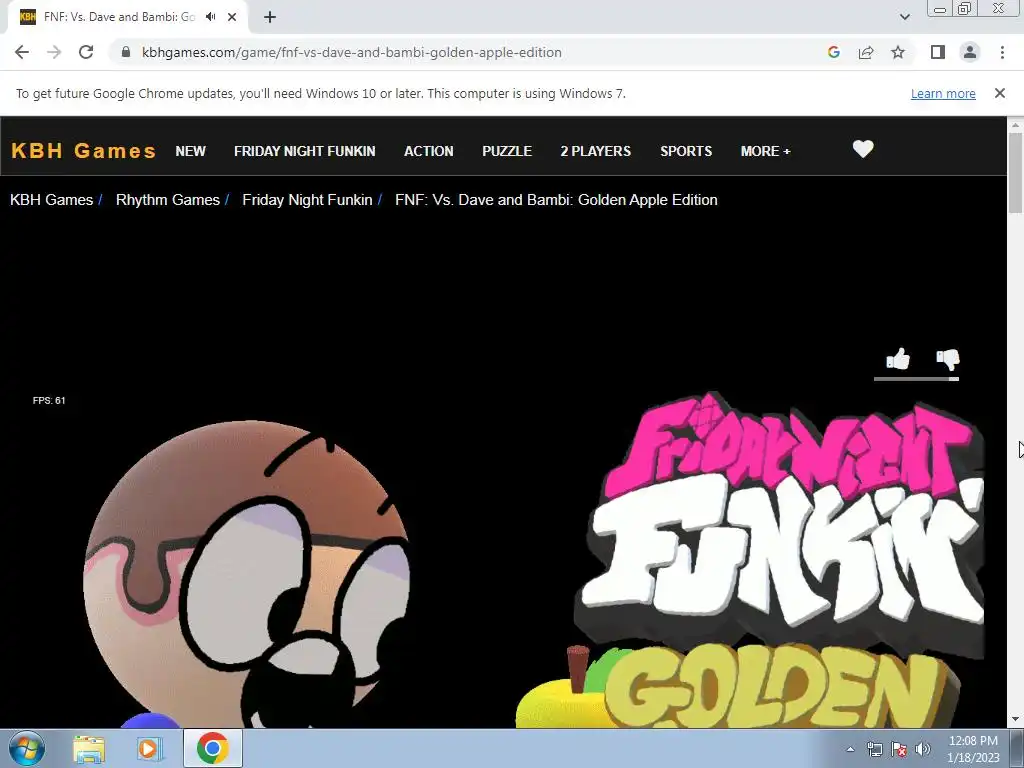The height and width of the screenshot is (768, 1024).
Task: Expand tab search chevron
Action: [904, 17]
